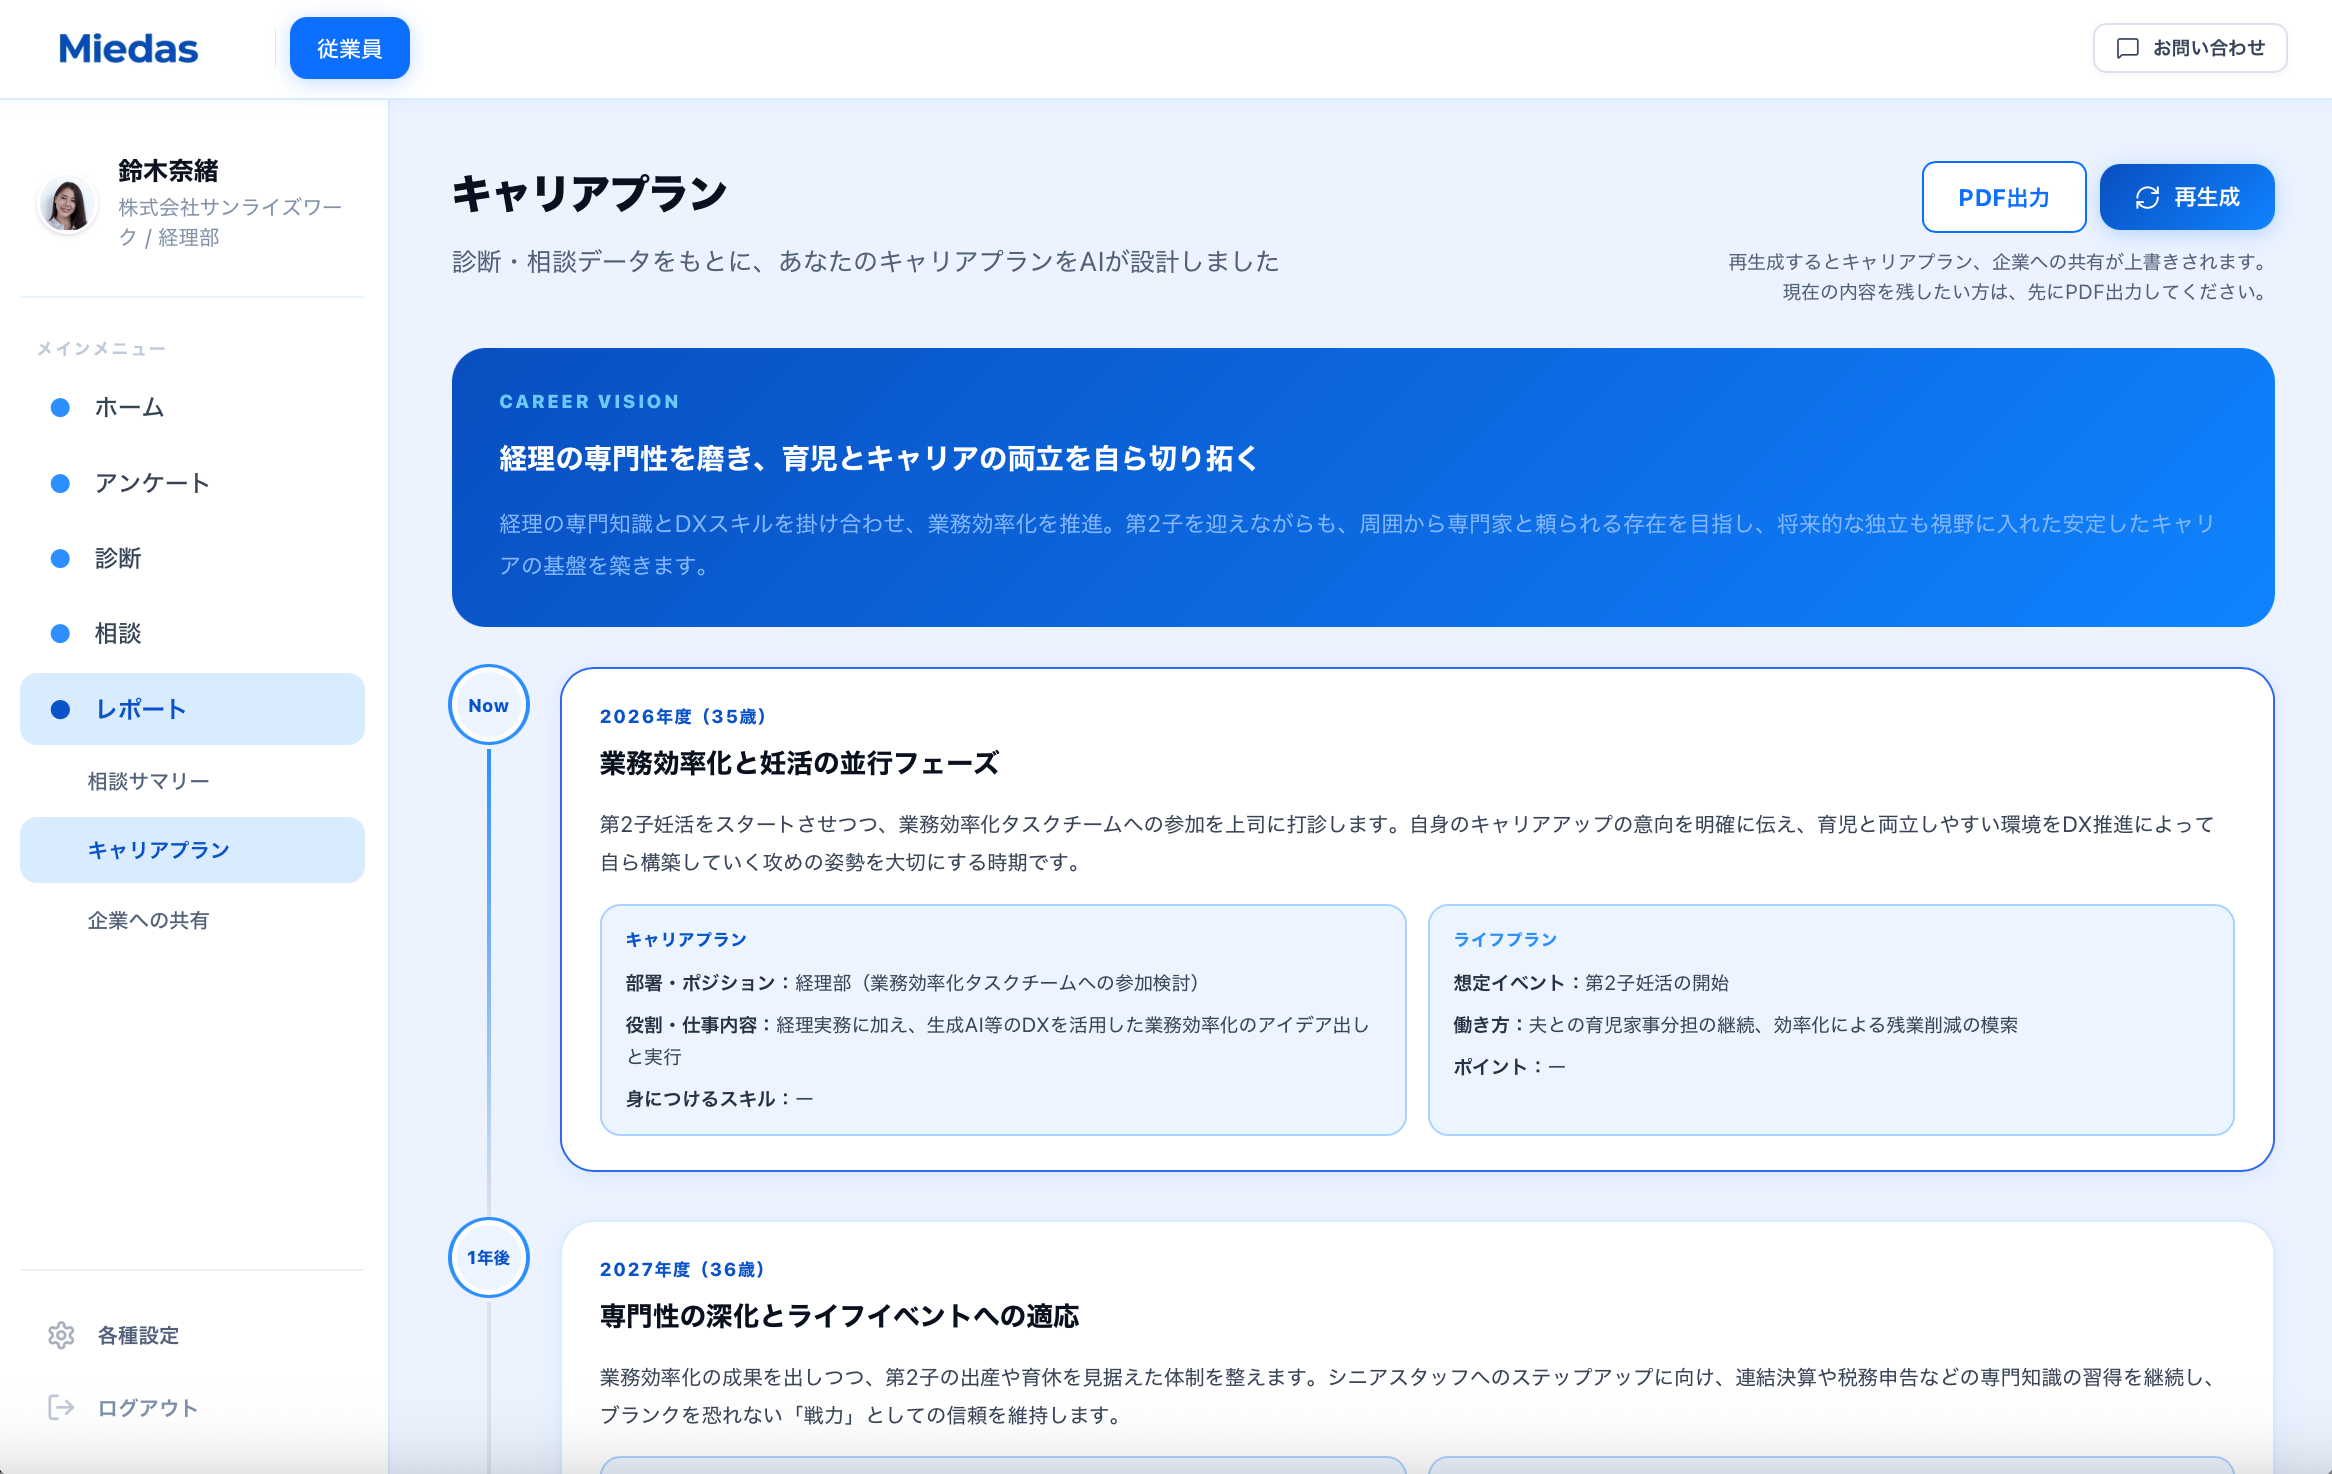Click the blue dot beside 診断

pyautogui.click(x=60, y=558)
